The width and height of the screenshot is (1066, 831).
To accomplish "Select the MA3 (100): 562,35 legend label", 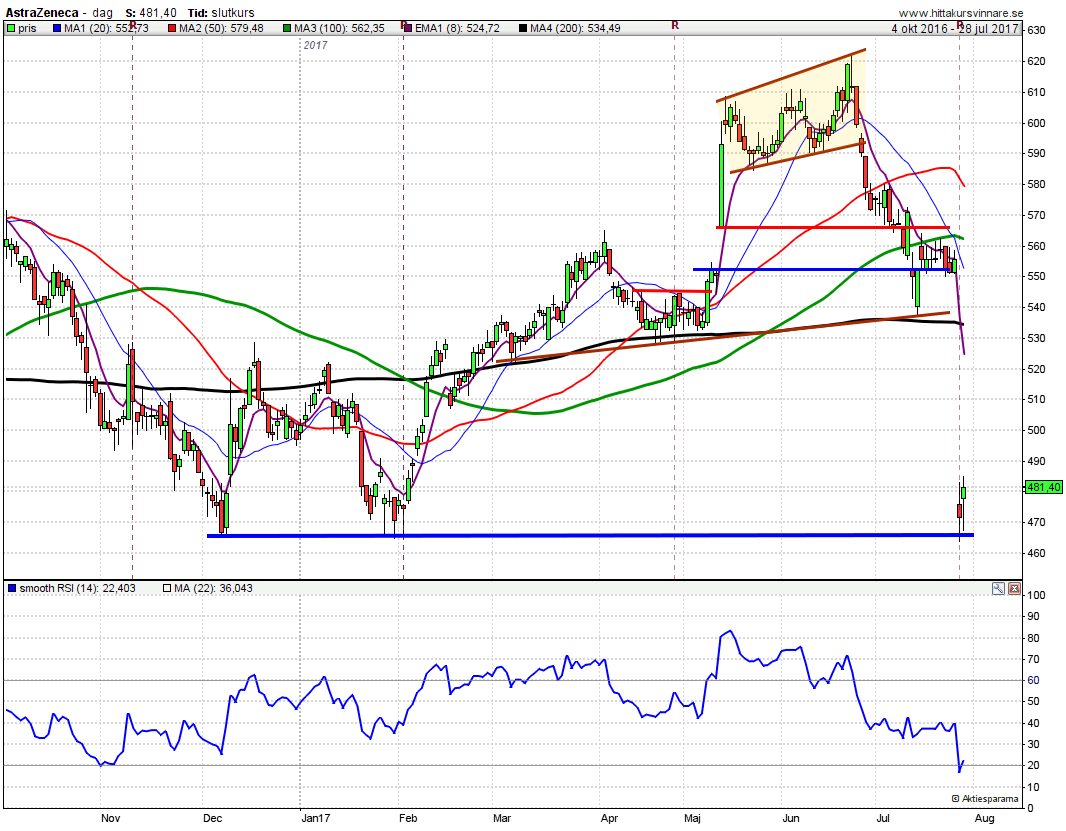I will (339, 29).
